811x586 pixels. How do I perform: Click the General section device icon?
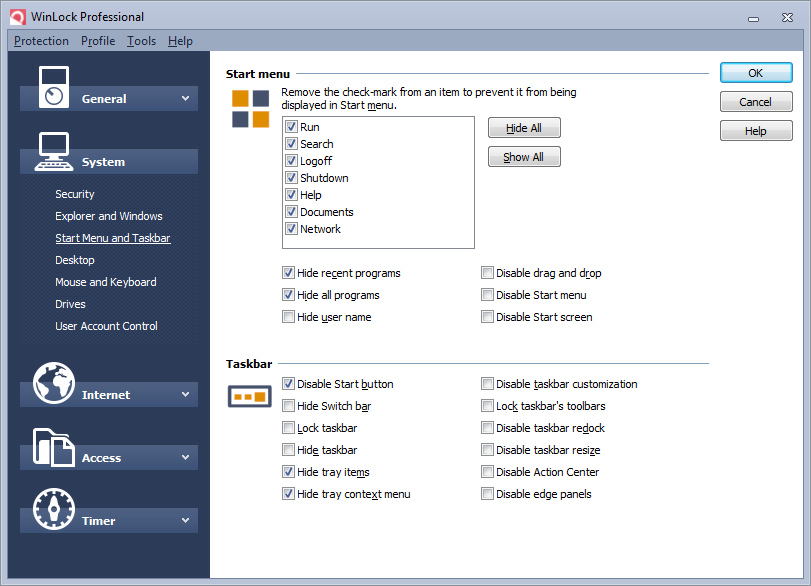[56, 86]
